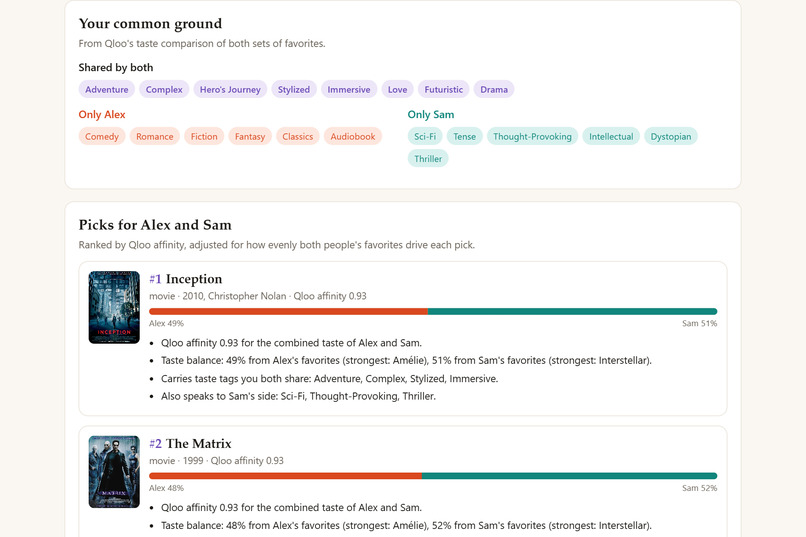Click Inception's Alex/Sam taste balance bar
Screen dimensions: 806x537
(433, 311)
